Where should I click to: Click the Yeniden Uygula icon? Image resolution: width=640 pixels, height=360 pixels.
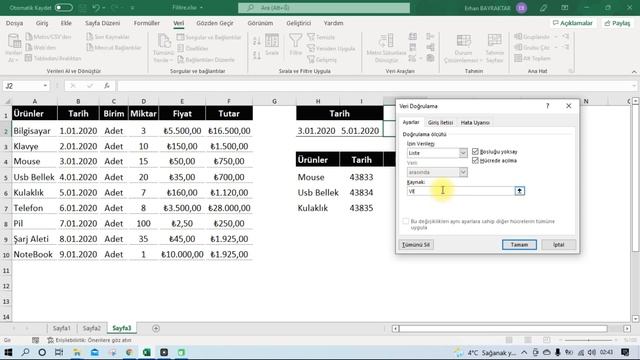[x=311, y=48]
